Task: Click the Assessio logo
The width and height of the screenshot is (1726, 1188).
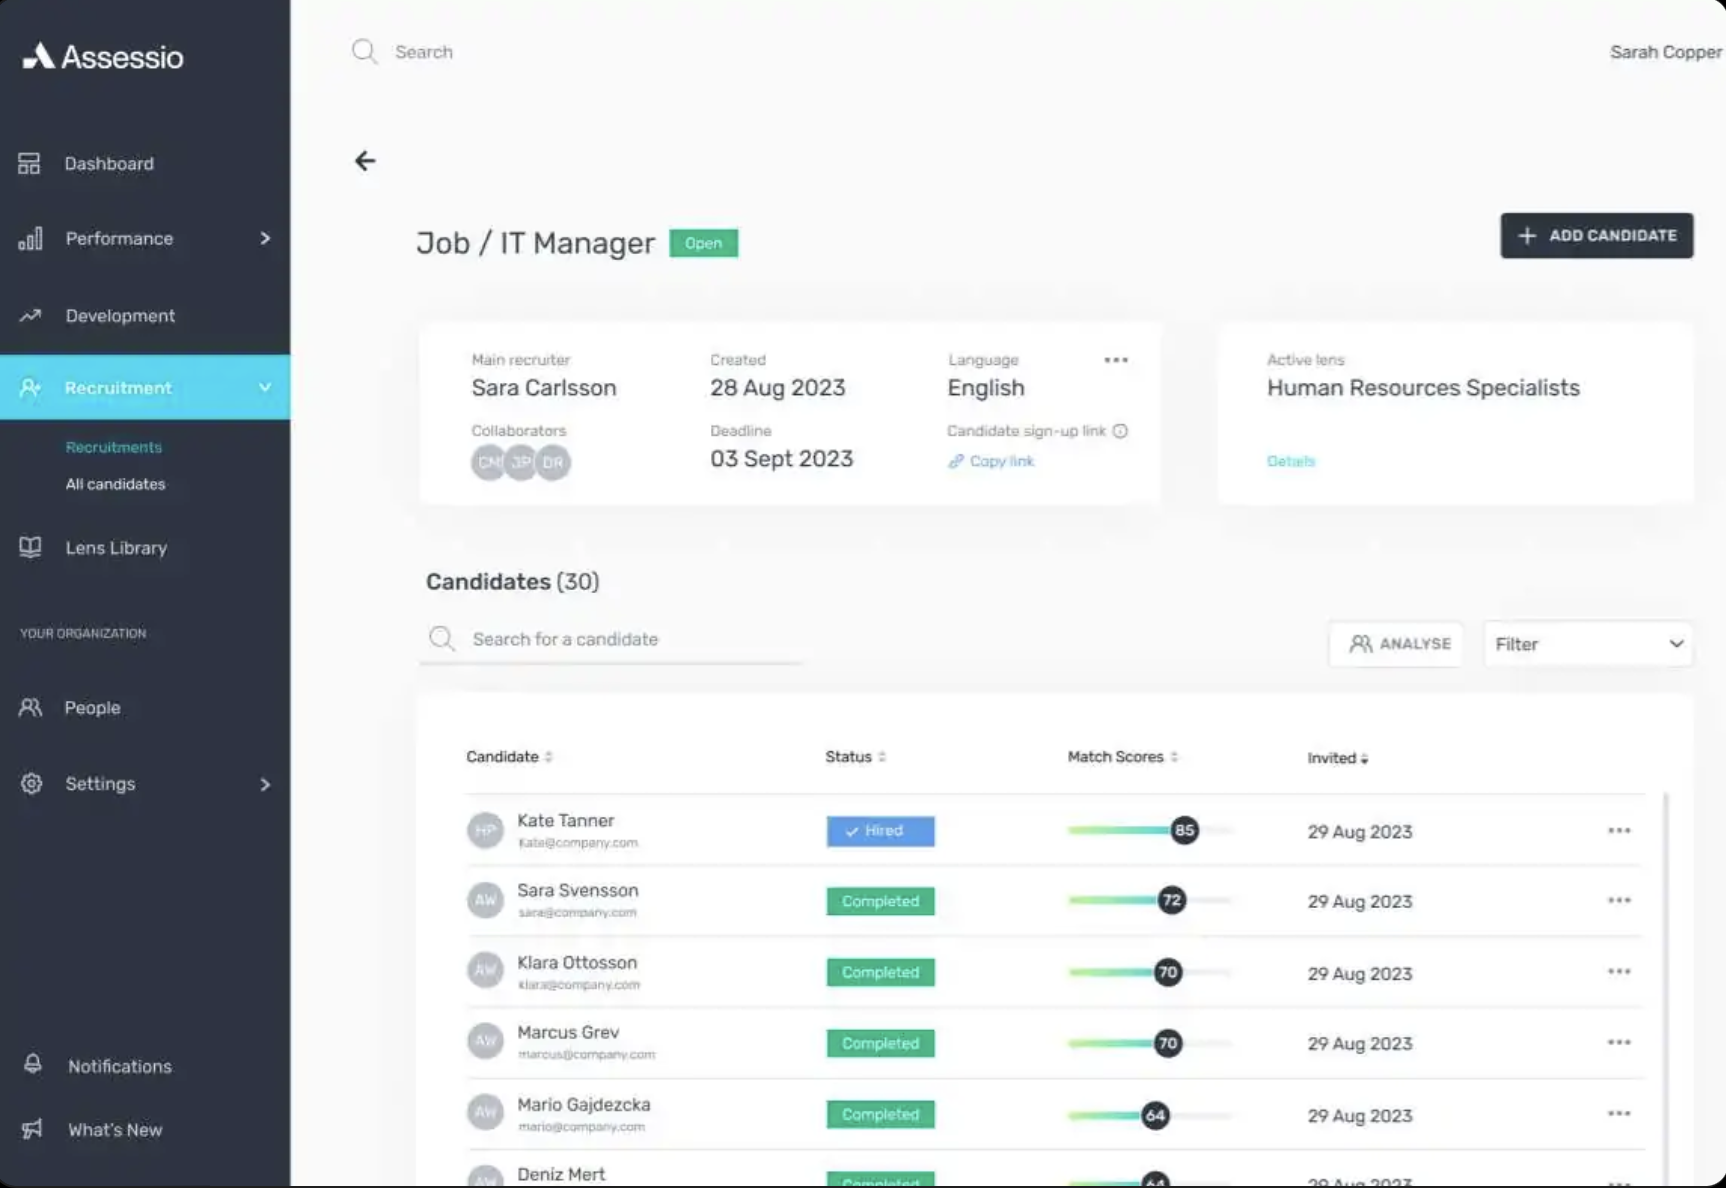Action: [103, 57]
